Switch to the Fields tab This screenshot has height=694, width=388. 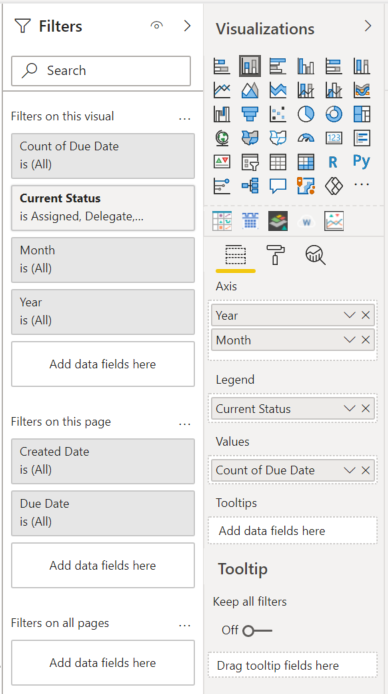pos(235,256)
